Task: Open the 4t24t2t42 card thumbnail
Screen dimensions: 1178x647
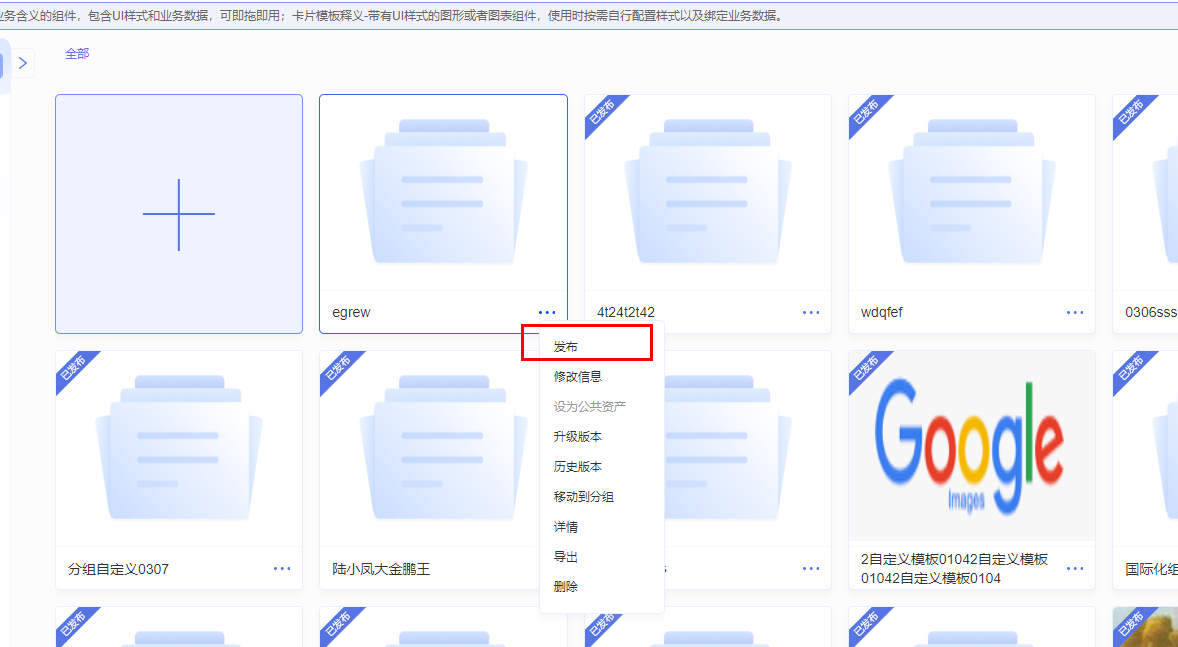Action: click(x=708, y=192)
